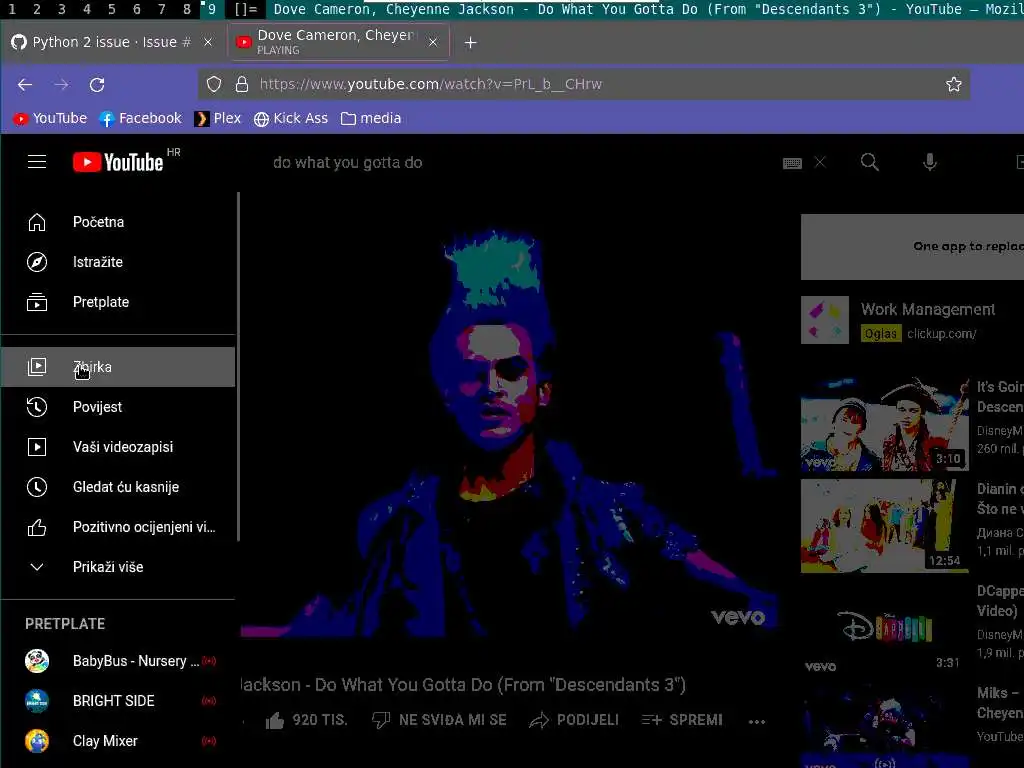Image resolution: width=1024 pixels, height=768 pixels.
Task: Open Plex bookmark
Action: pyautogui.click(x=218, y=118)
